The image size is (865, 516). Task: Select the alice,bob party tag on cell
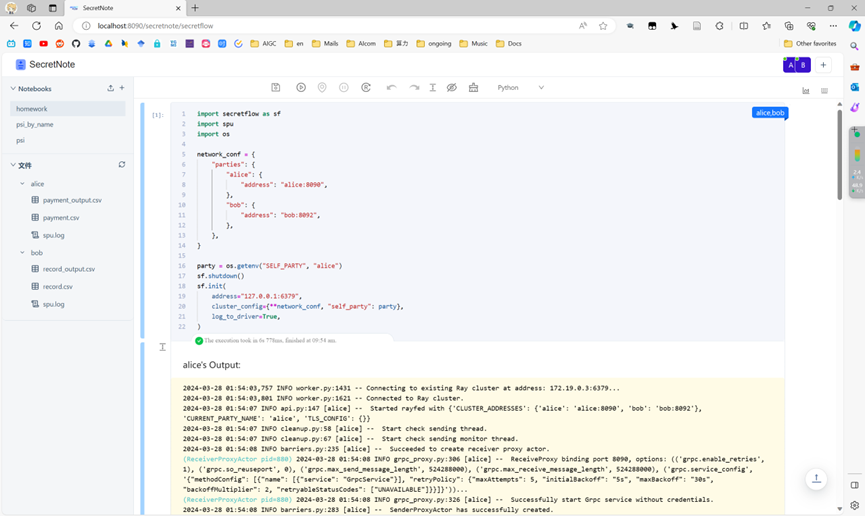(769, 113)
